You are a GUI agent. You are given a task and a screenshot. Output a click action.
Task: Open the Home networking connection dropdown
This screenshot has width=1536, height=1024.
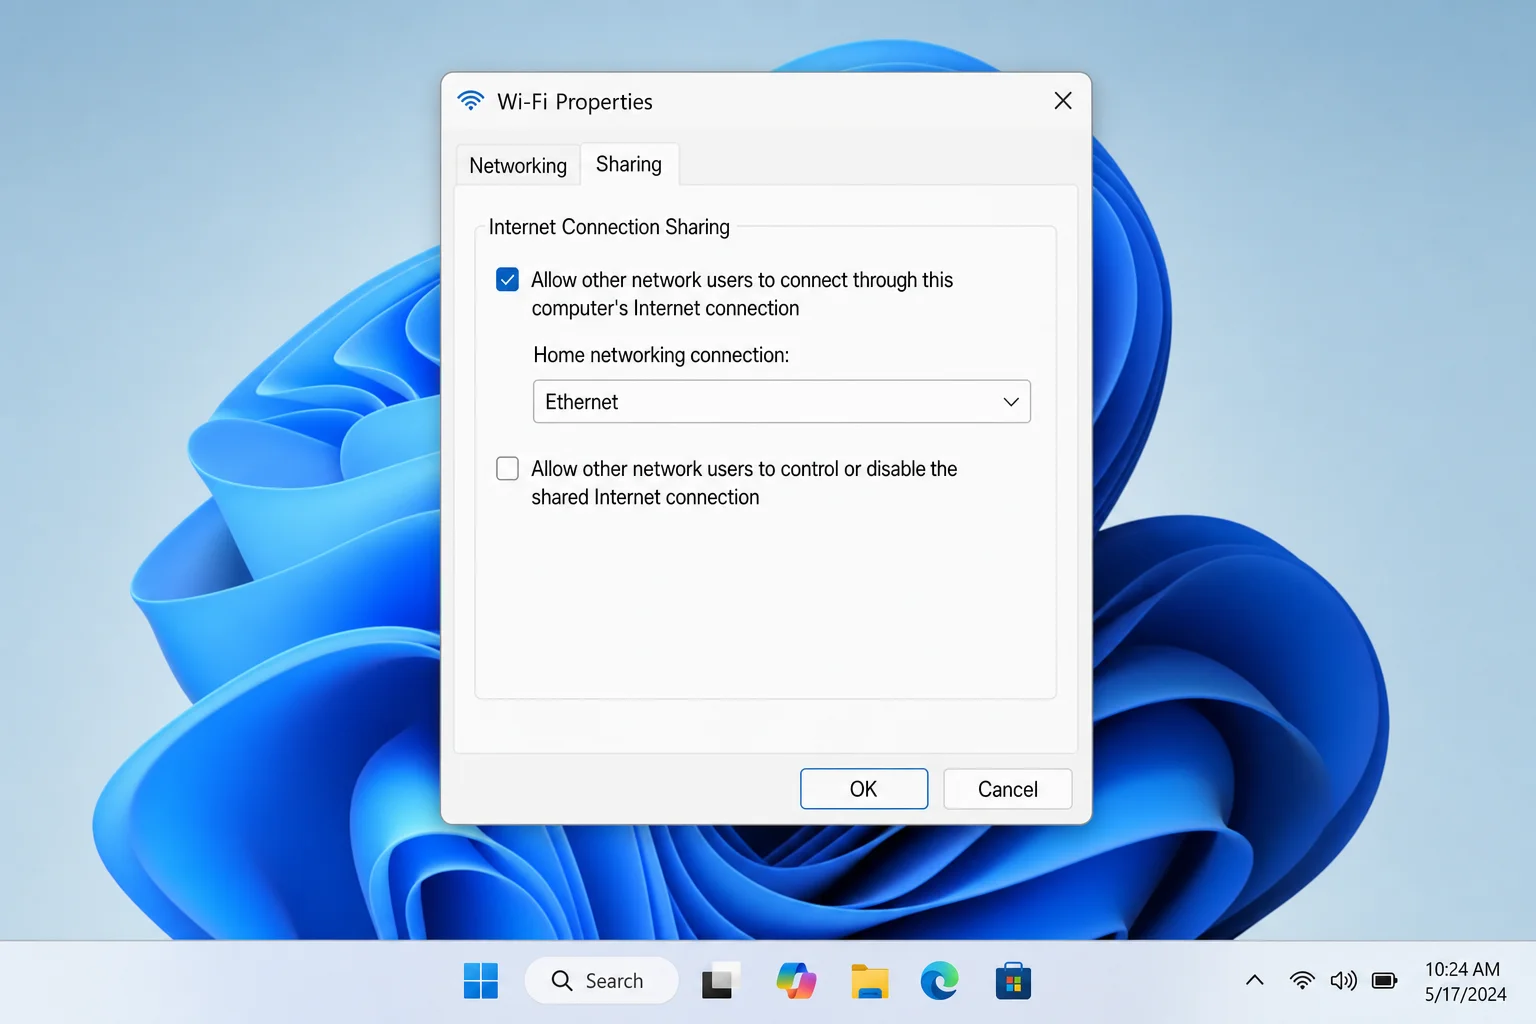(x=782, y=401)
